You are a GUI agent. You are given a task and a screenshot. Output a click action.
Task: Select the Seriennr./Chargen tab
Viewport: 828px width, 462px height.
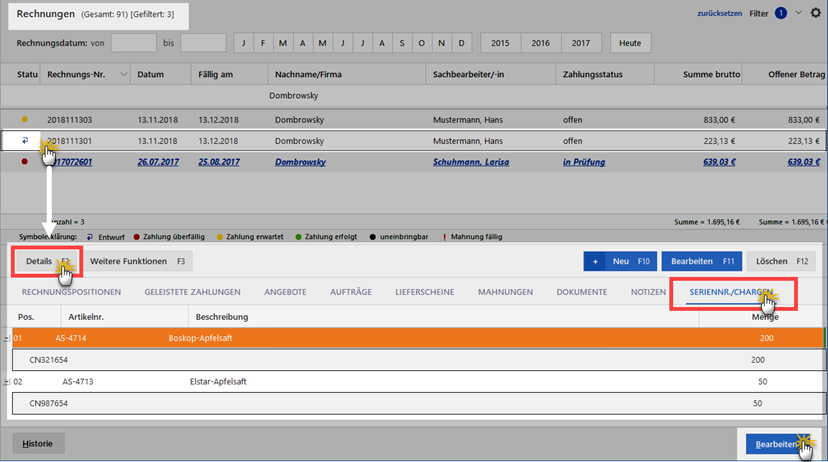coord(731,292)
